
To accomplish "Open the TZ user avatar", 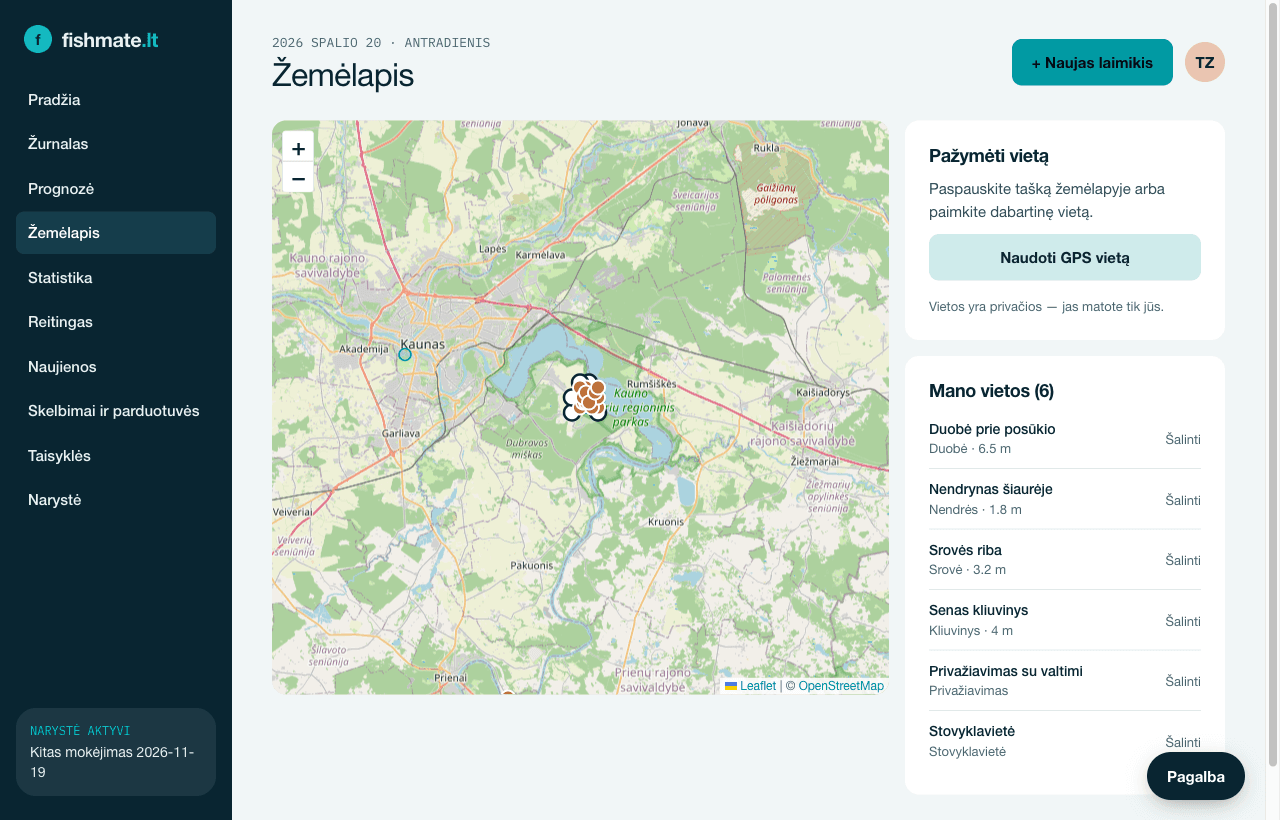I will coord(1205,62).
